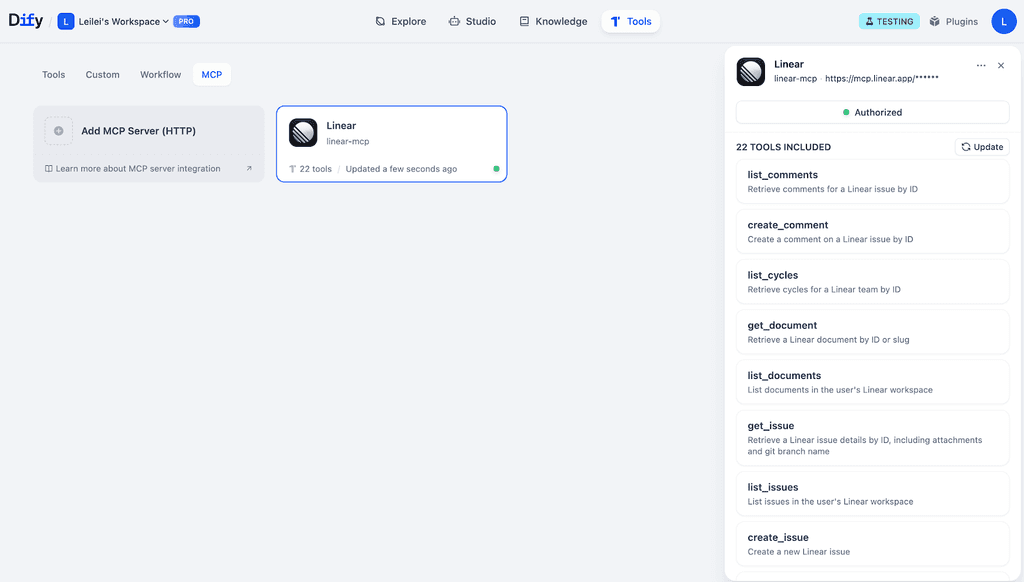Switch to the Workflow tab

pyautogui.click(x=160, y=74)
